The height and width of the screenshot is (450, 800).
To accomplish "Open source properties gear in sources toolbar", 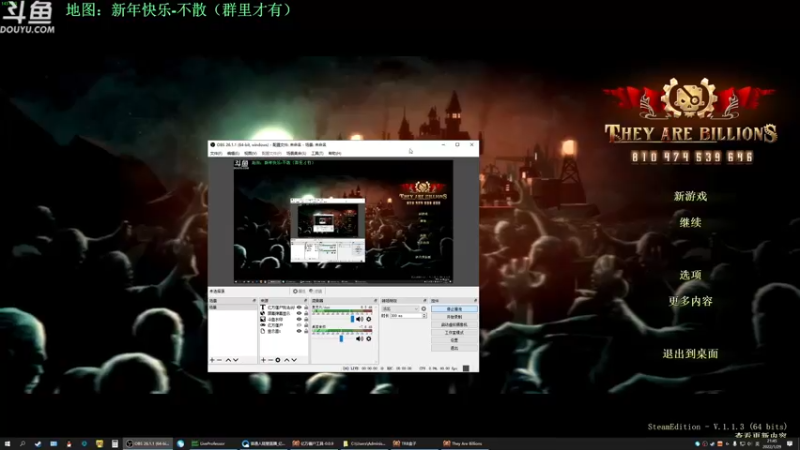I will [x=278, y=360].
